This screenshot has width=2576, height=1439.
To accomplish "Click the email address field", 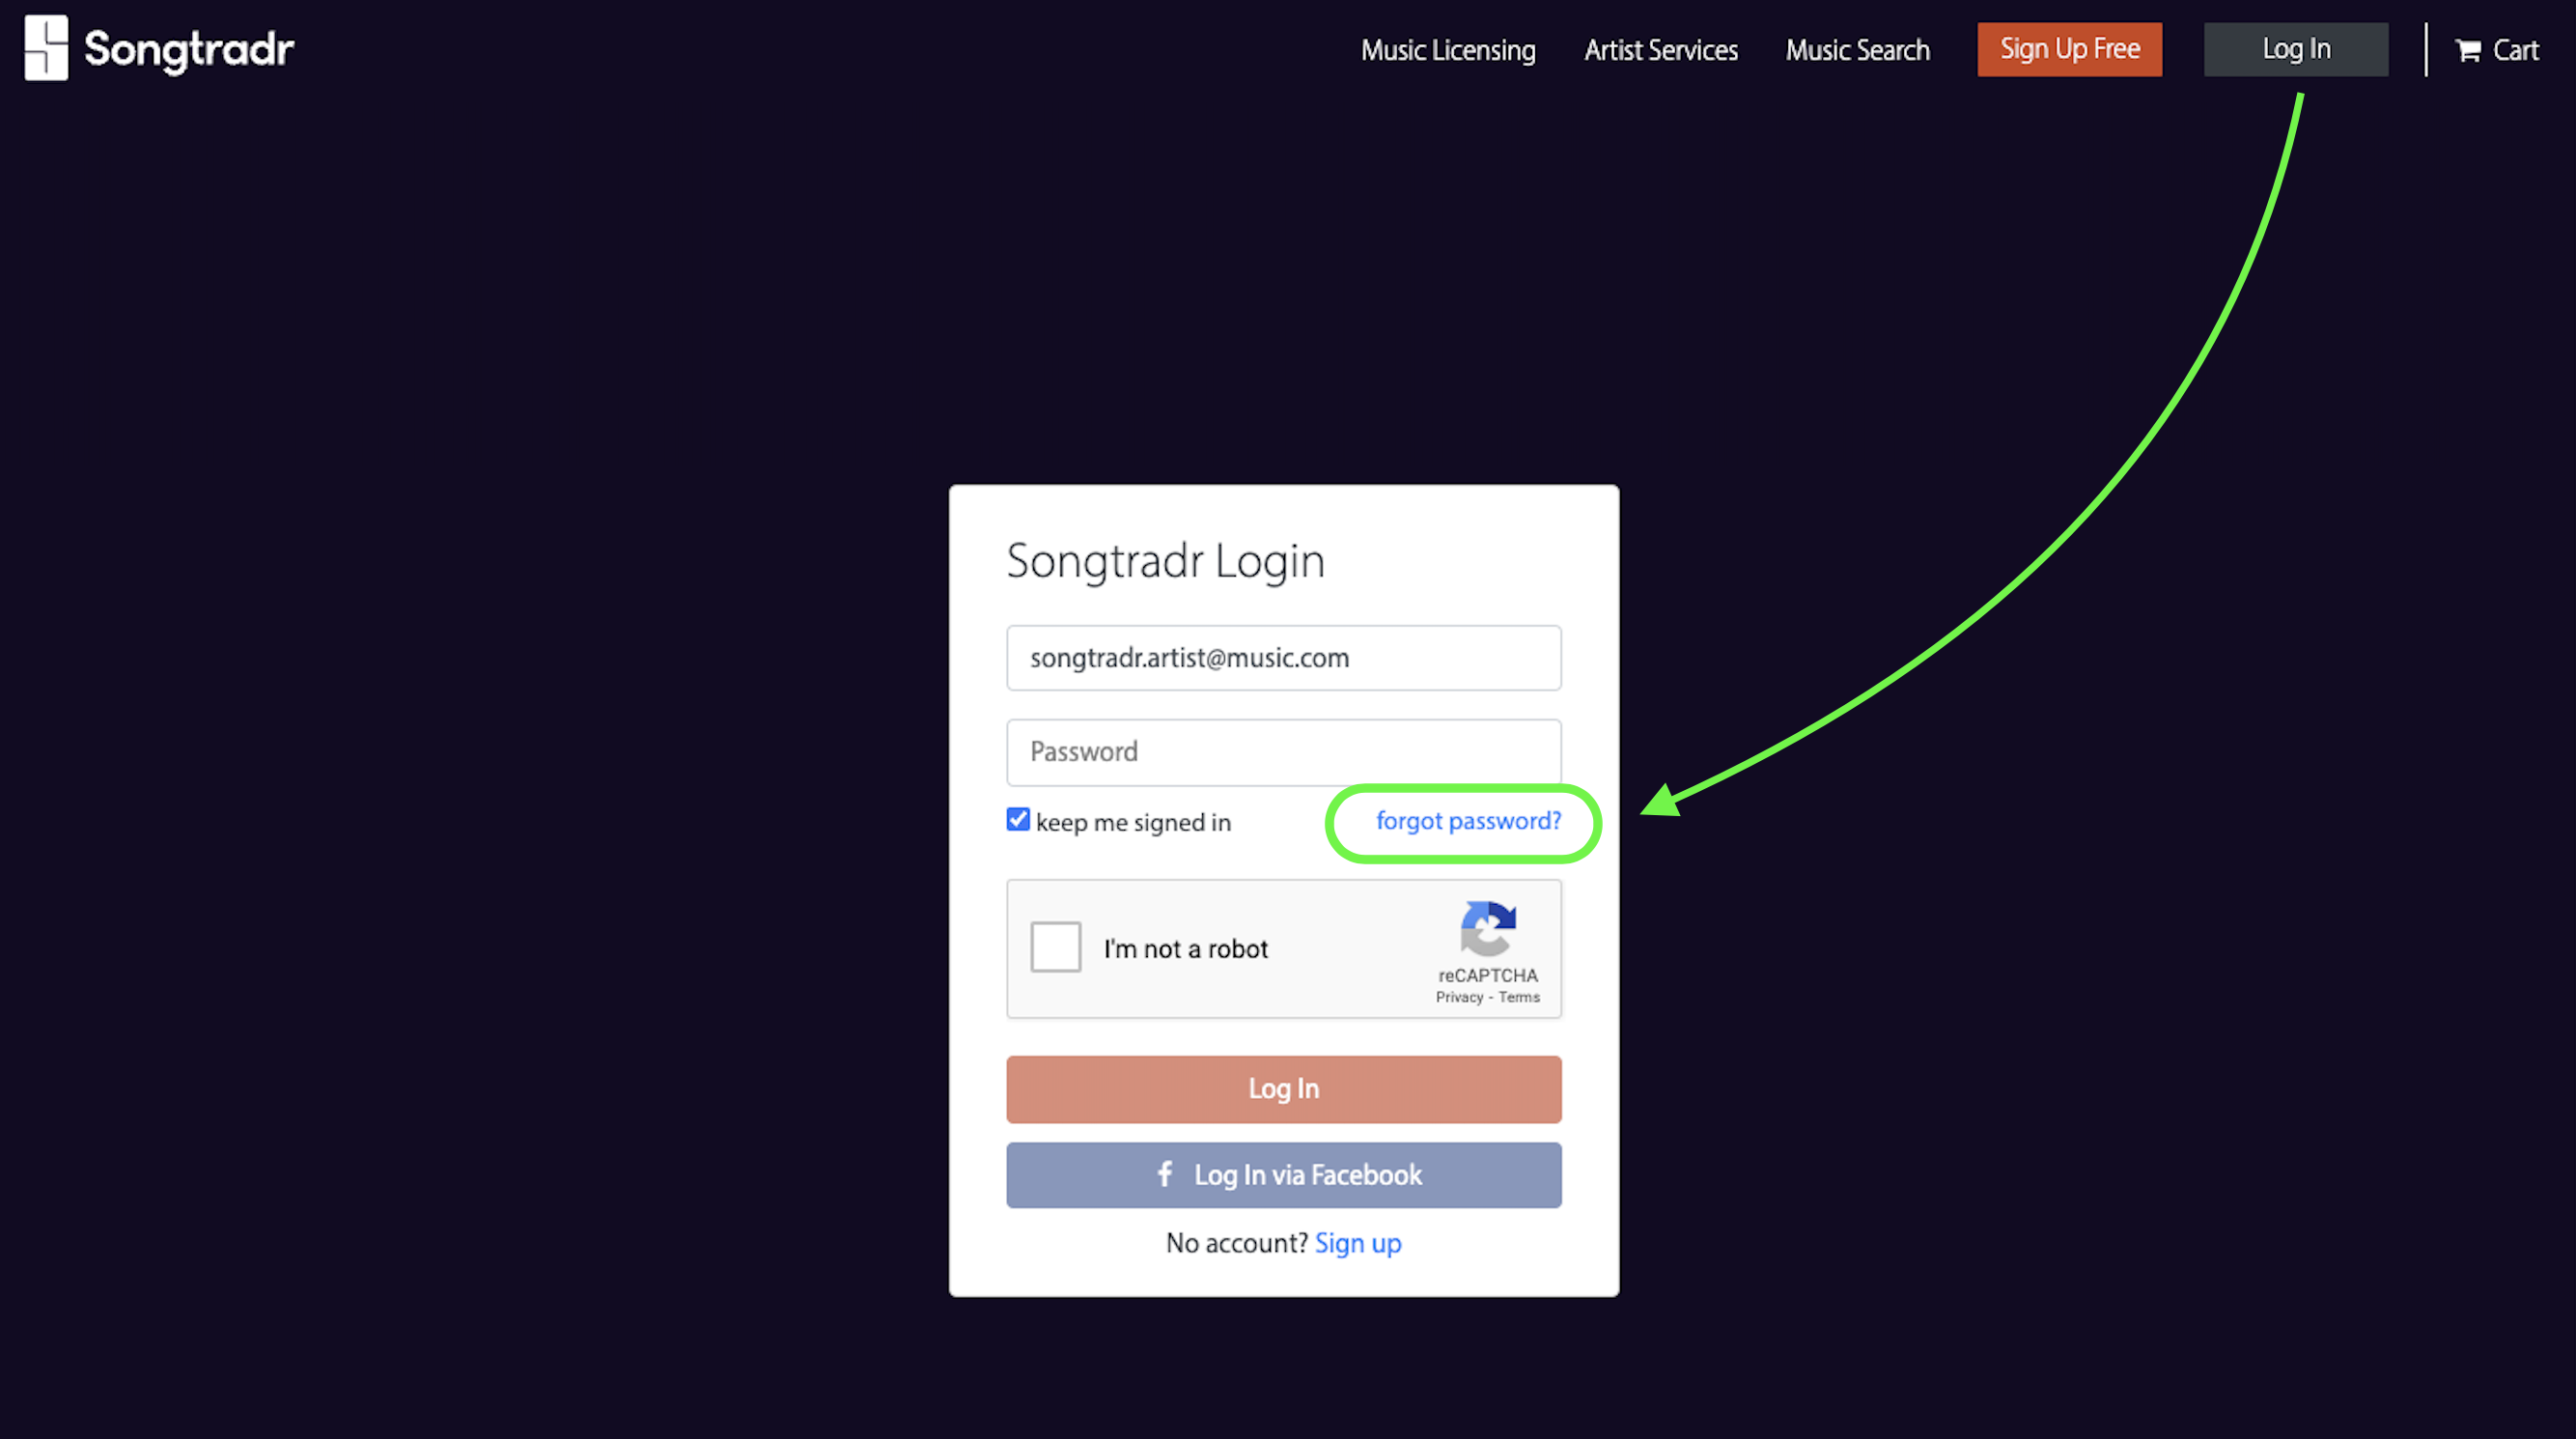I will (x=1284, y=658).
